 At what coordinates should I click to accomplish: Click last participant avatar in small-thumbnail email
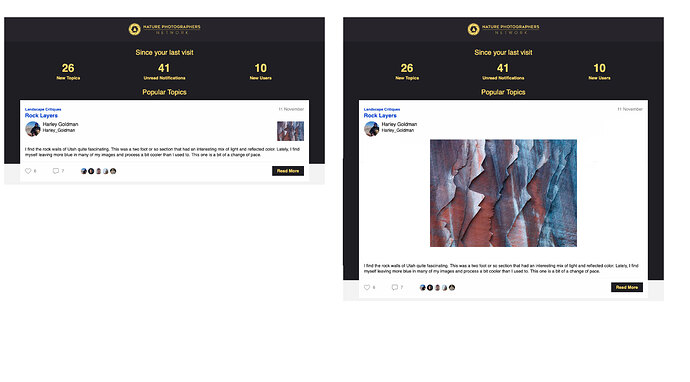(x=113, y=171)
